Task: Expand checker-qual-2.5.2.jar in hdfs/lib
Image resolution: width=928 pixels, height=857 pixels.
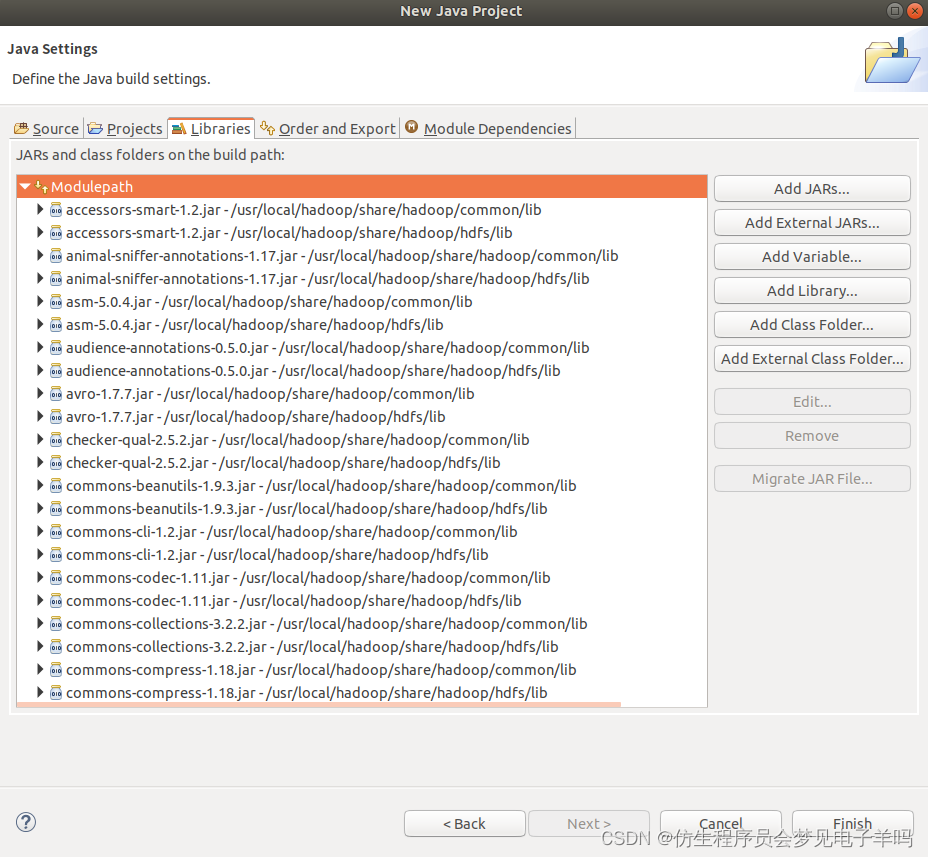Action: pyautogui.click(x=40, y=462)
